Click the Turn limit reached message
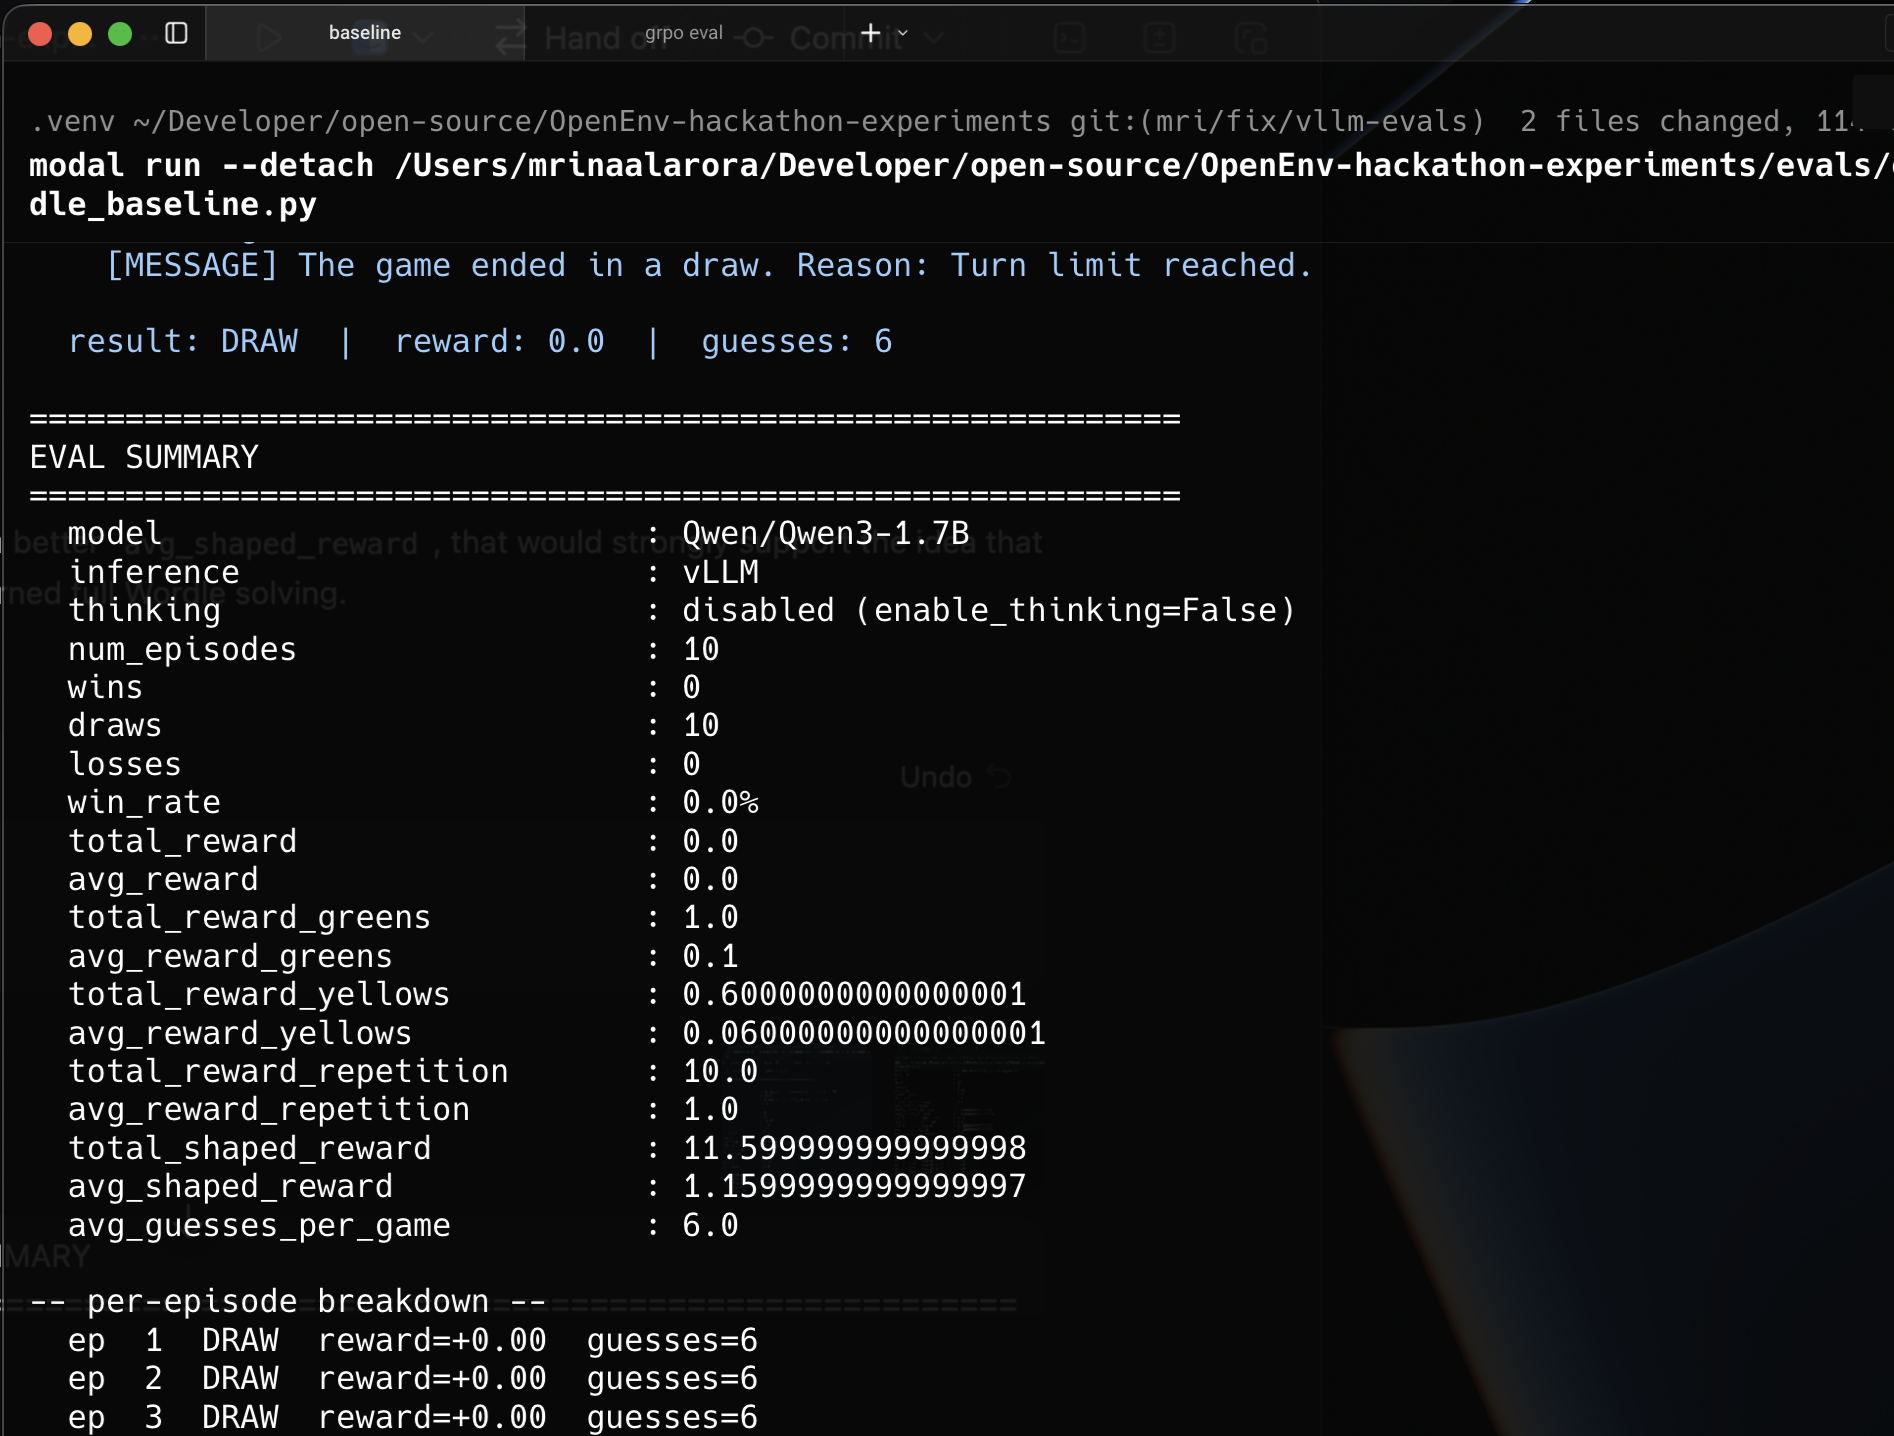The width and height of the screenshot is (1894, 1436). click(1130, 265)
